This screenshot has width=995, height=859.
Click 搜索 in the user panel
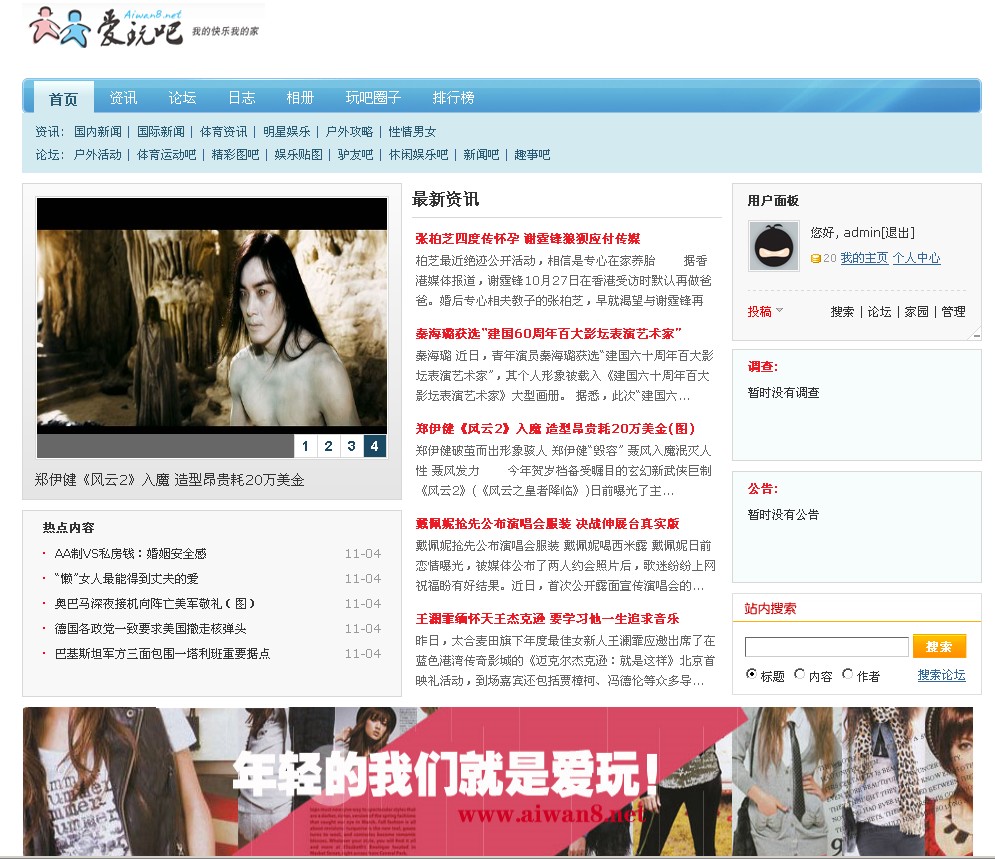(x=843, y=311)
